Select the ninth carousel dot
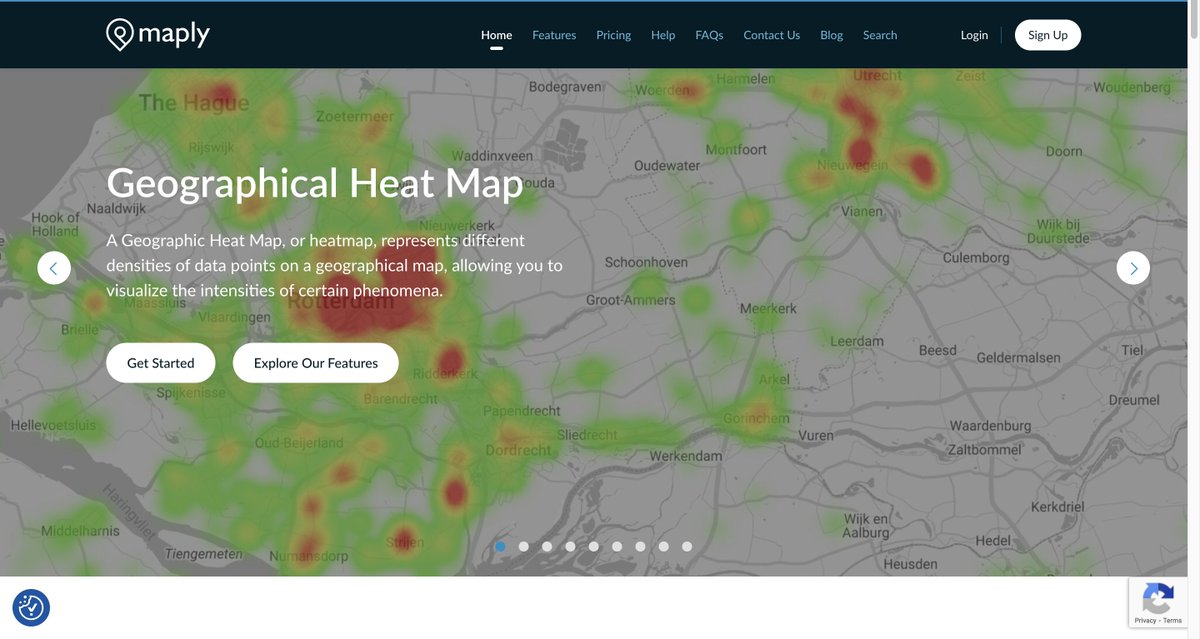 (x=687, y=547)
